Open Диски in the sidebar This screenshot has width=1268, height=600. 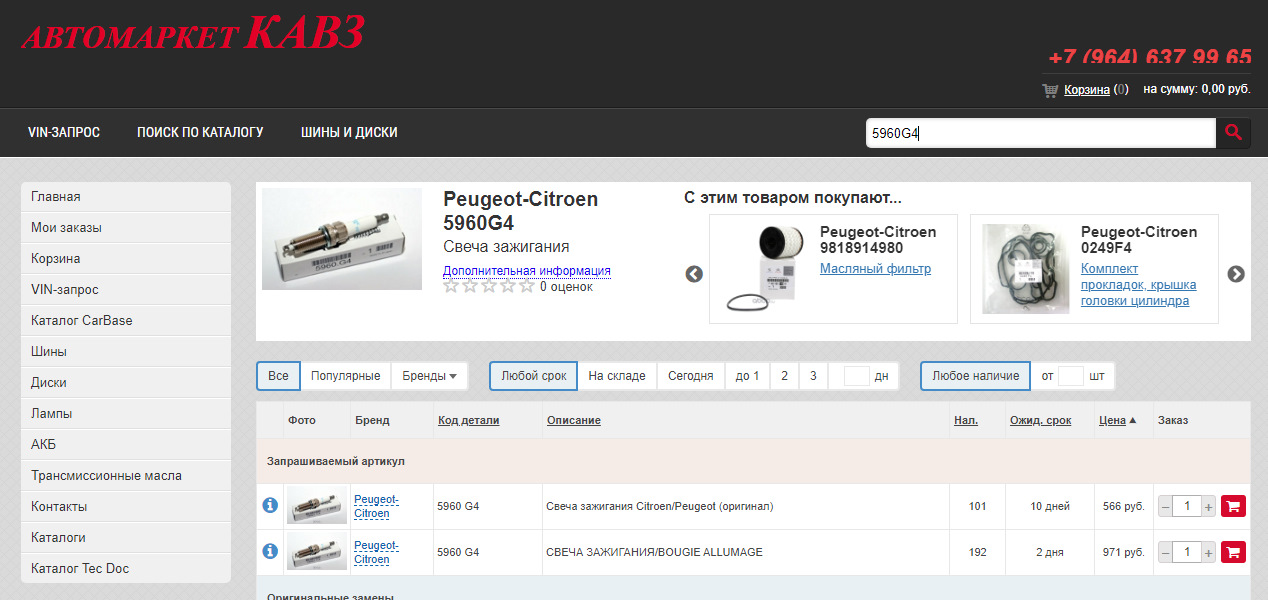tap(126, 383)
